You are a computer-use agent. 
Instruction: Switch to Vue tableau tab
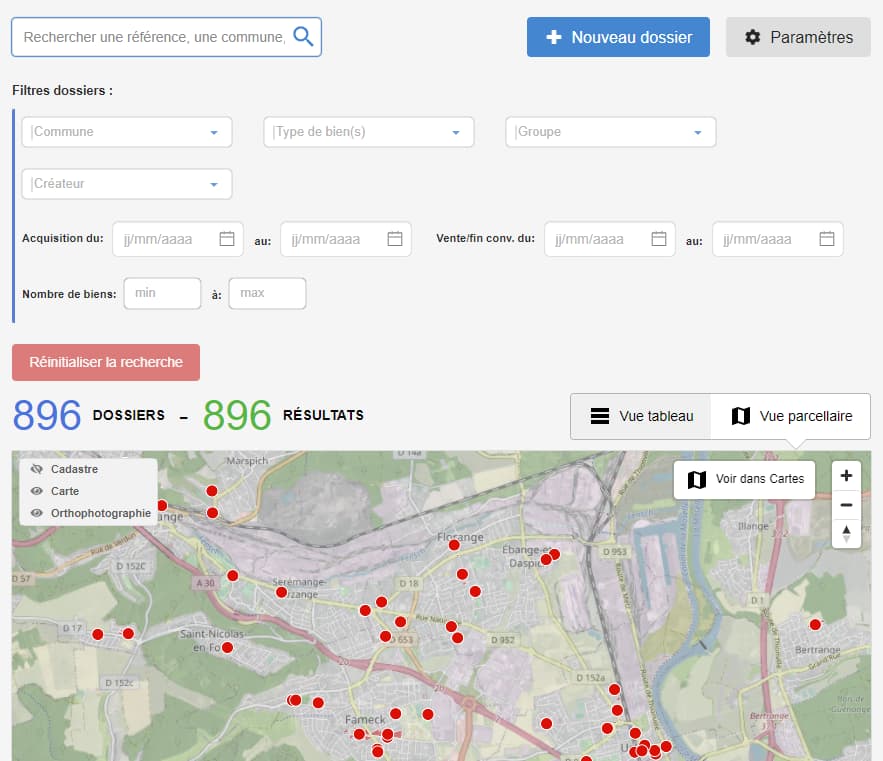641,416
